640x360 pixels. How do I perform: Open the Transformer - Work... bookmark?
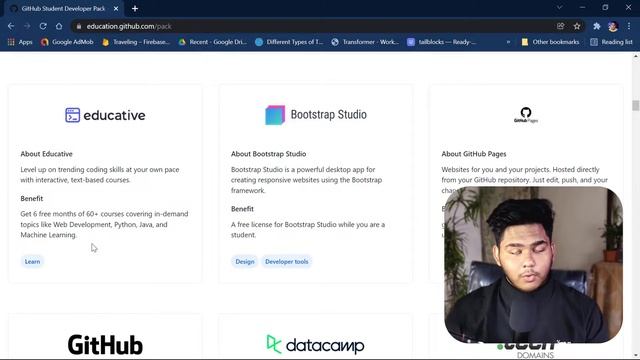pyautogui.click(x=365, y=42)
